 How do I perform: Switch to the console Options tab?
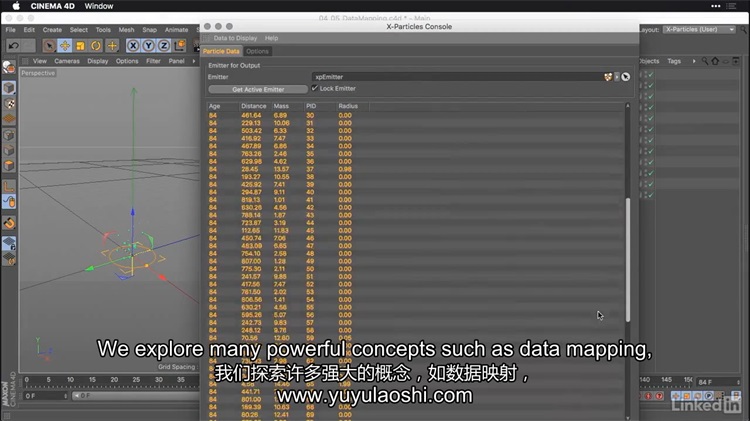257,51
